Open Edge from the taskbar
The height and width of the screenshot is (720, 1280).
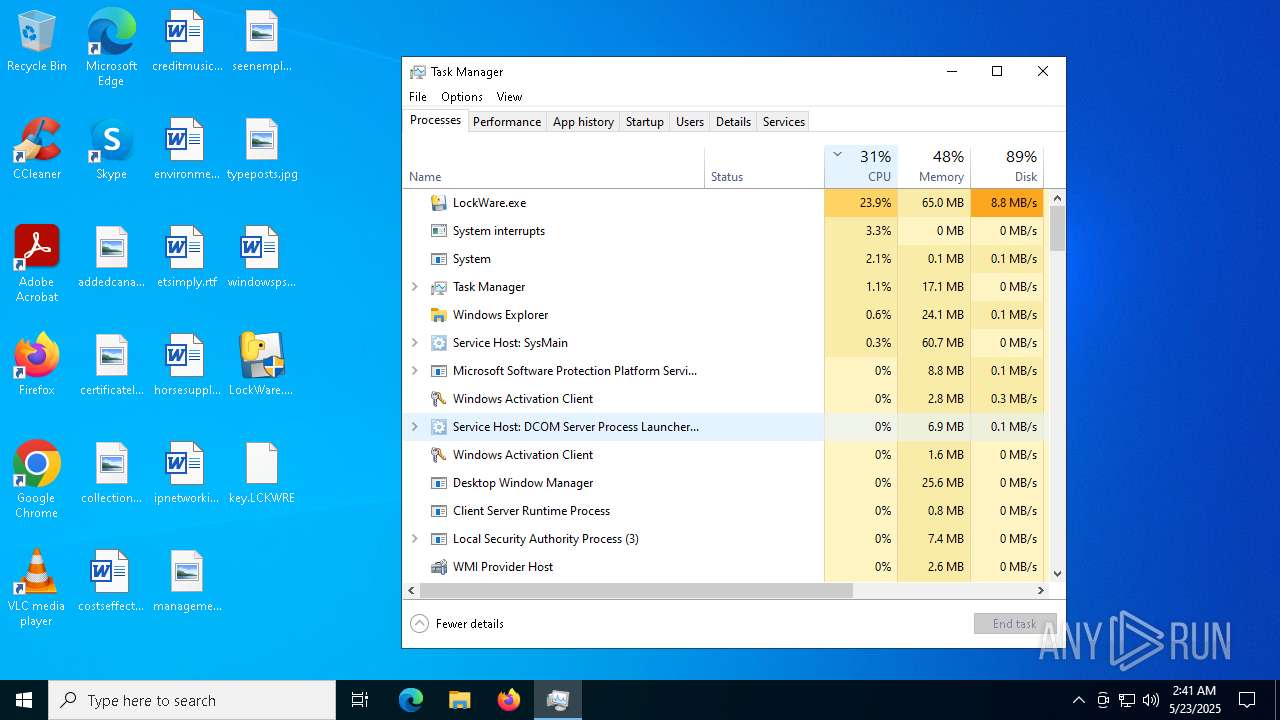pos(411,700)
